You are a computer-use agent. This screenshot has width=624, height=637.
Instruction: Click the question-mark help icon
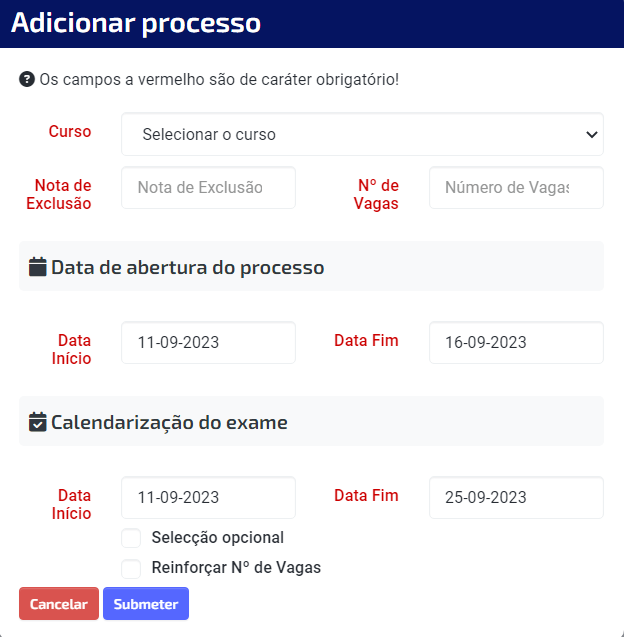coord(27,79)
